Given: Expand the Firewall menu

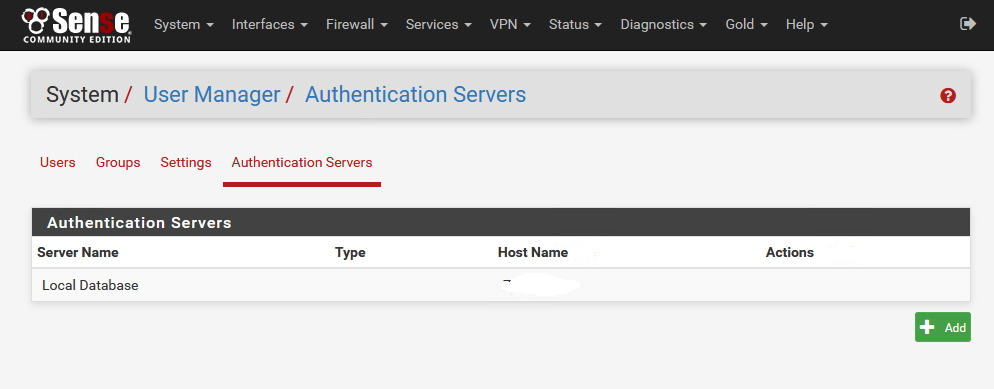Looking at the screenshot, I should 357,25.
